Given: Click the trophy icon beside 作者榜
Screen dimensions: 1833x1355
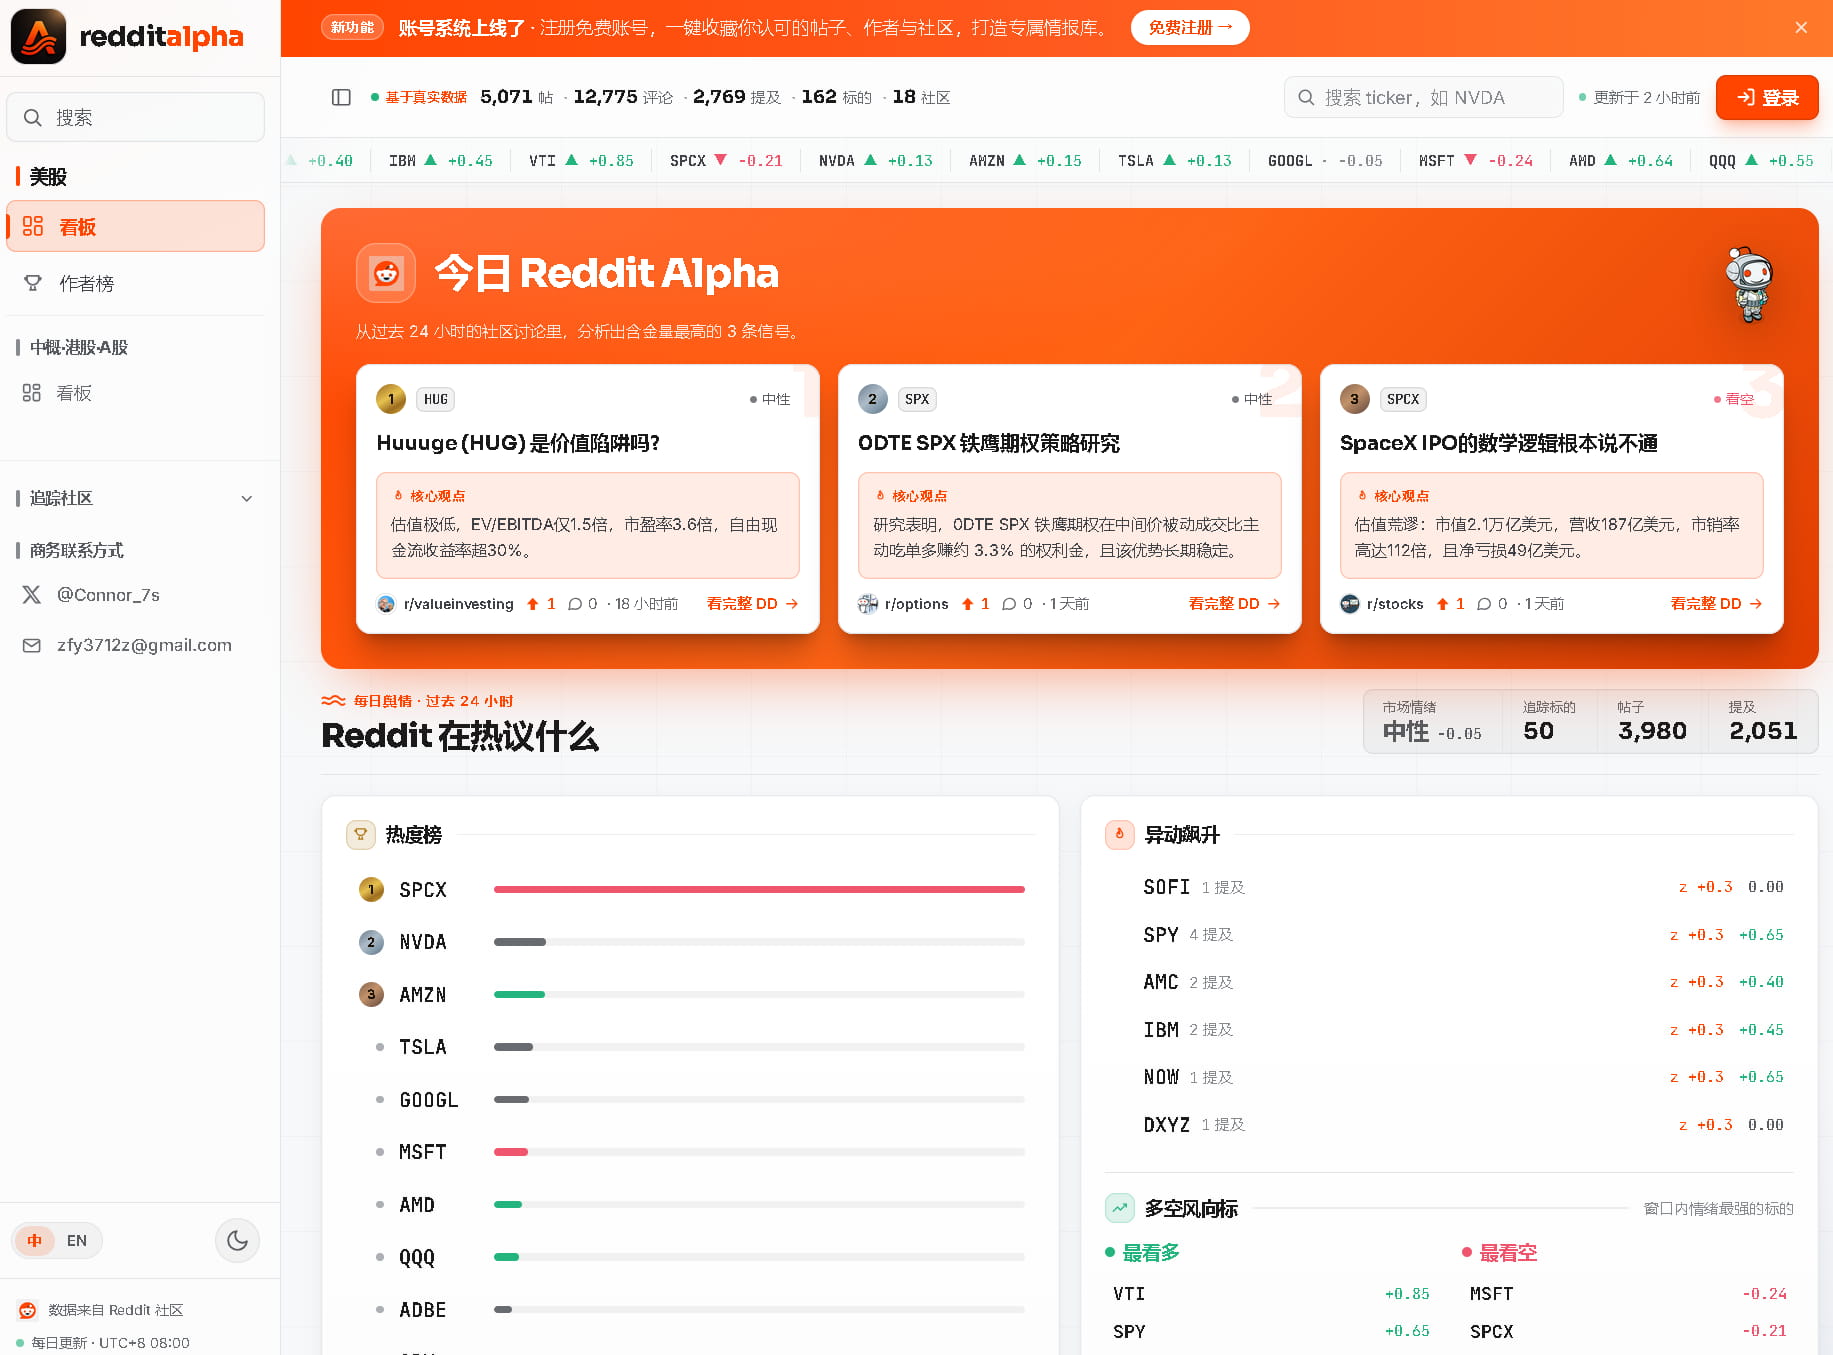Looking at the screenshot, I should [x=33, y=283].
